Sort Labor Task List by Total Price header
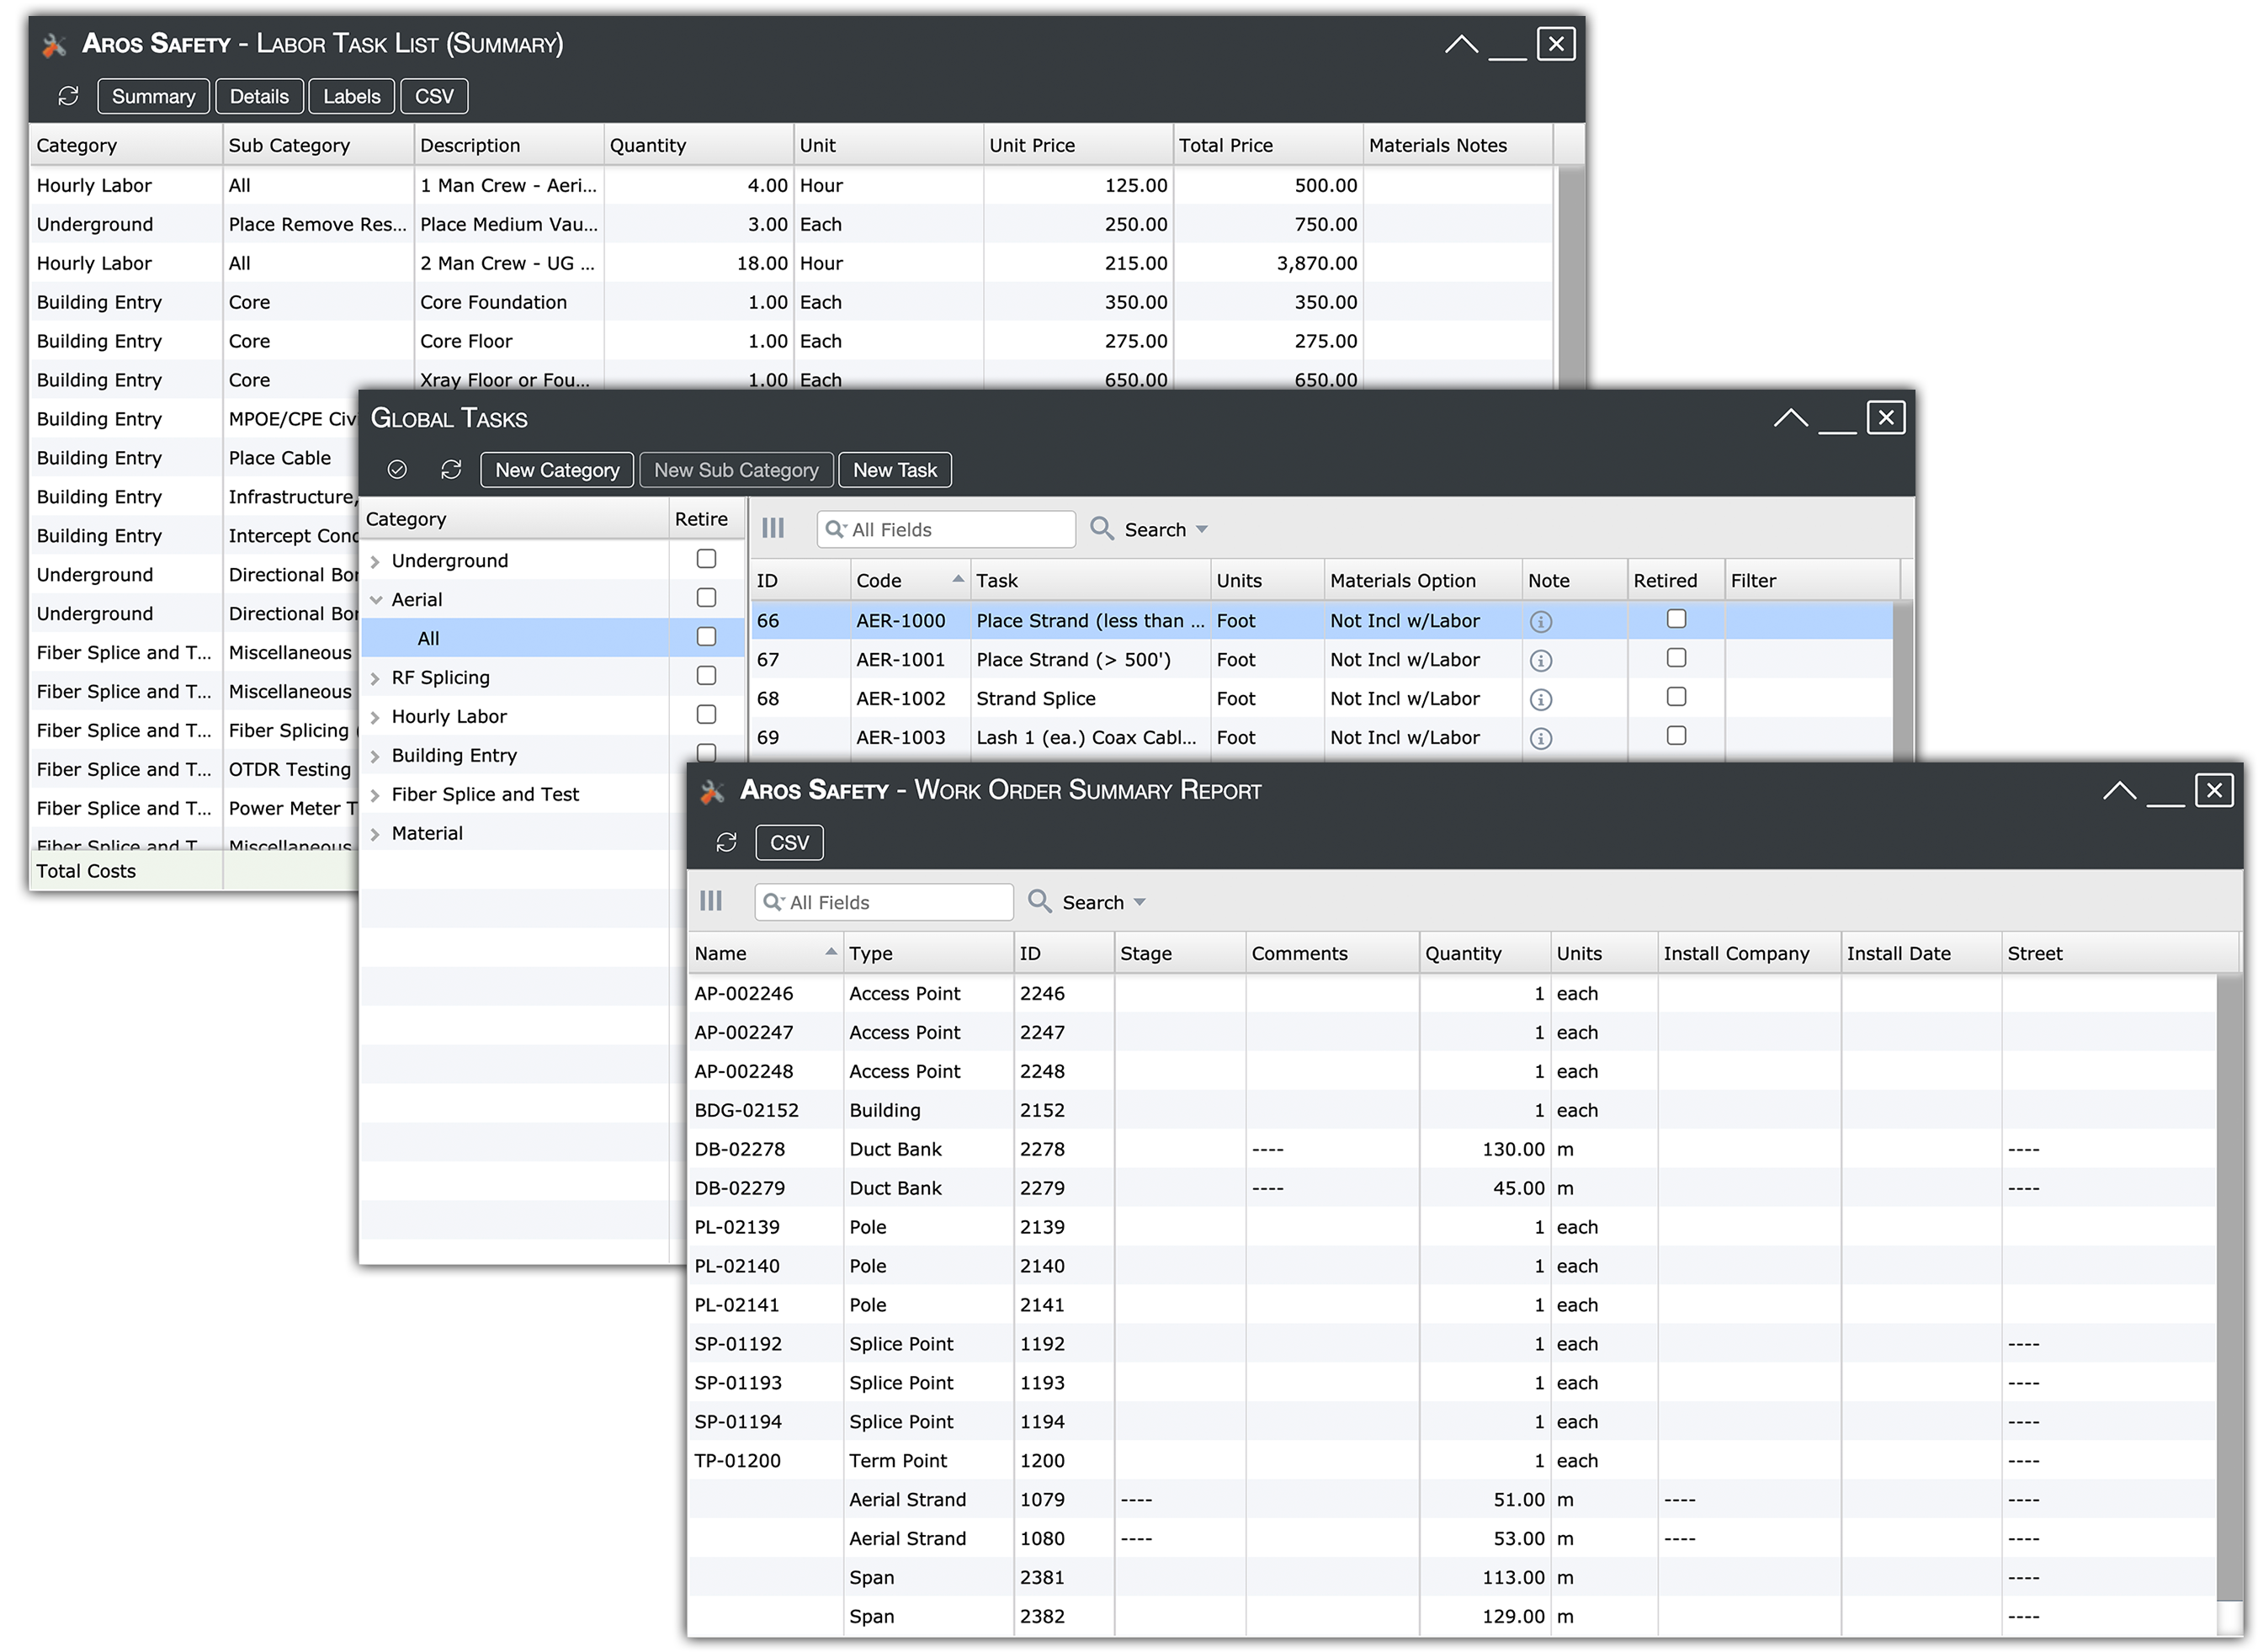 [1267, 145]
